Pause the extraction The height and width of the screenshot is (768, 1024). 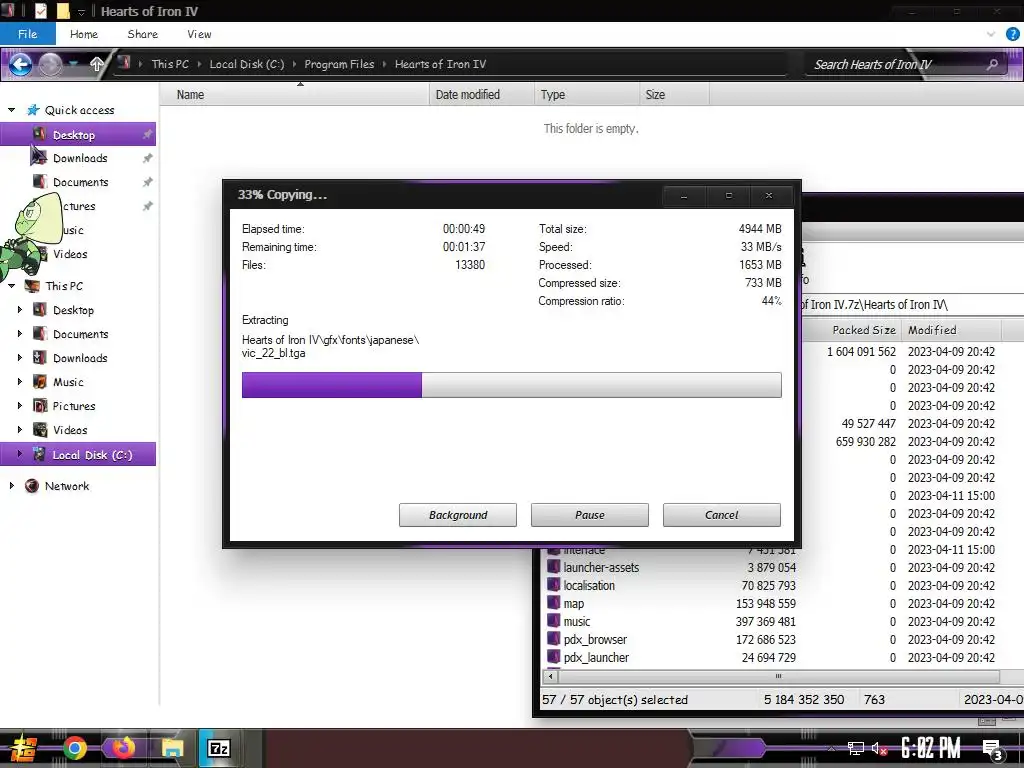[x=590, y=515]
